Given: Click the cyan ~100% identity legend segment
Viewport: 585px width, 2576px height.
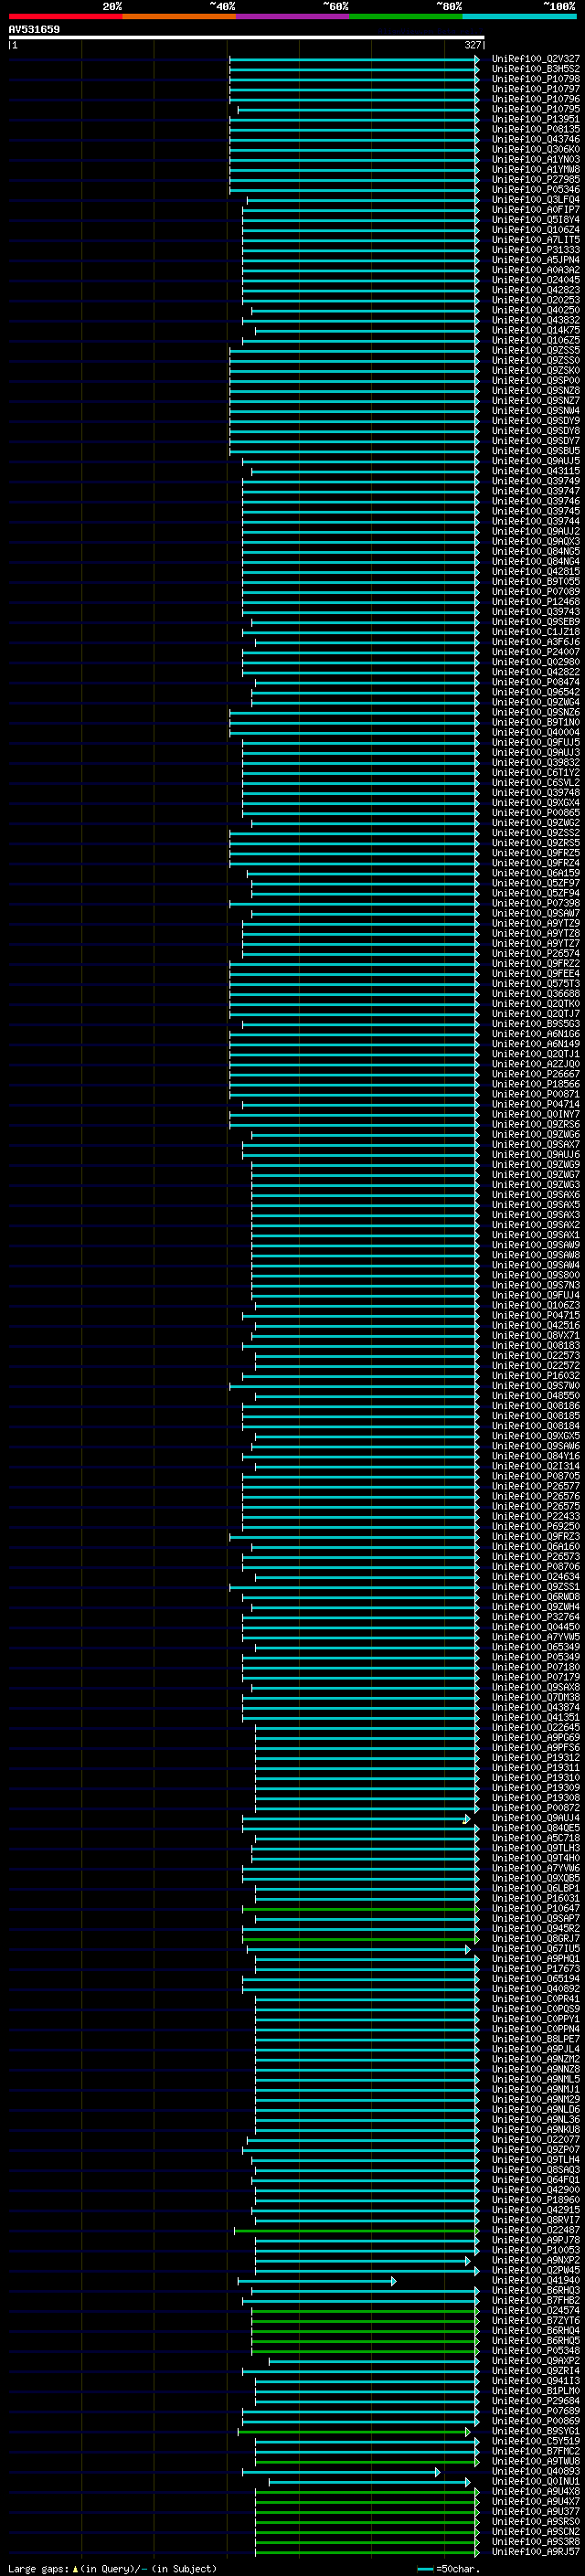Looking at the screenshot, I should coord(519,16).
